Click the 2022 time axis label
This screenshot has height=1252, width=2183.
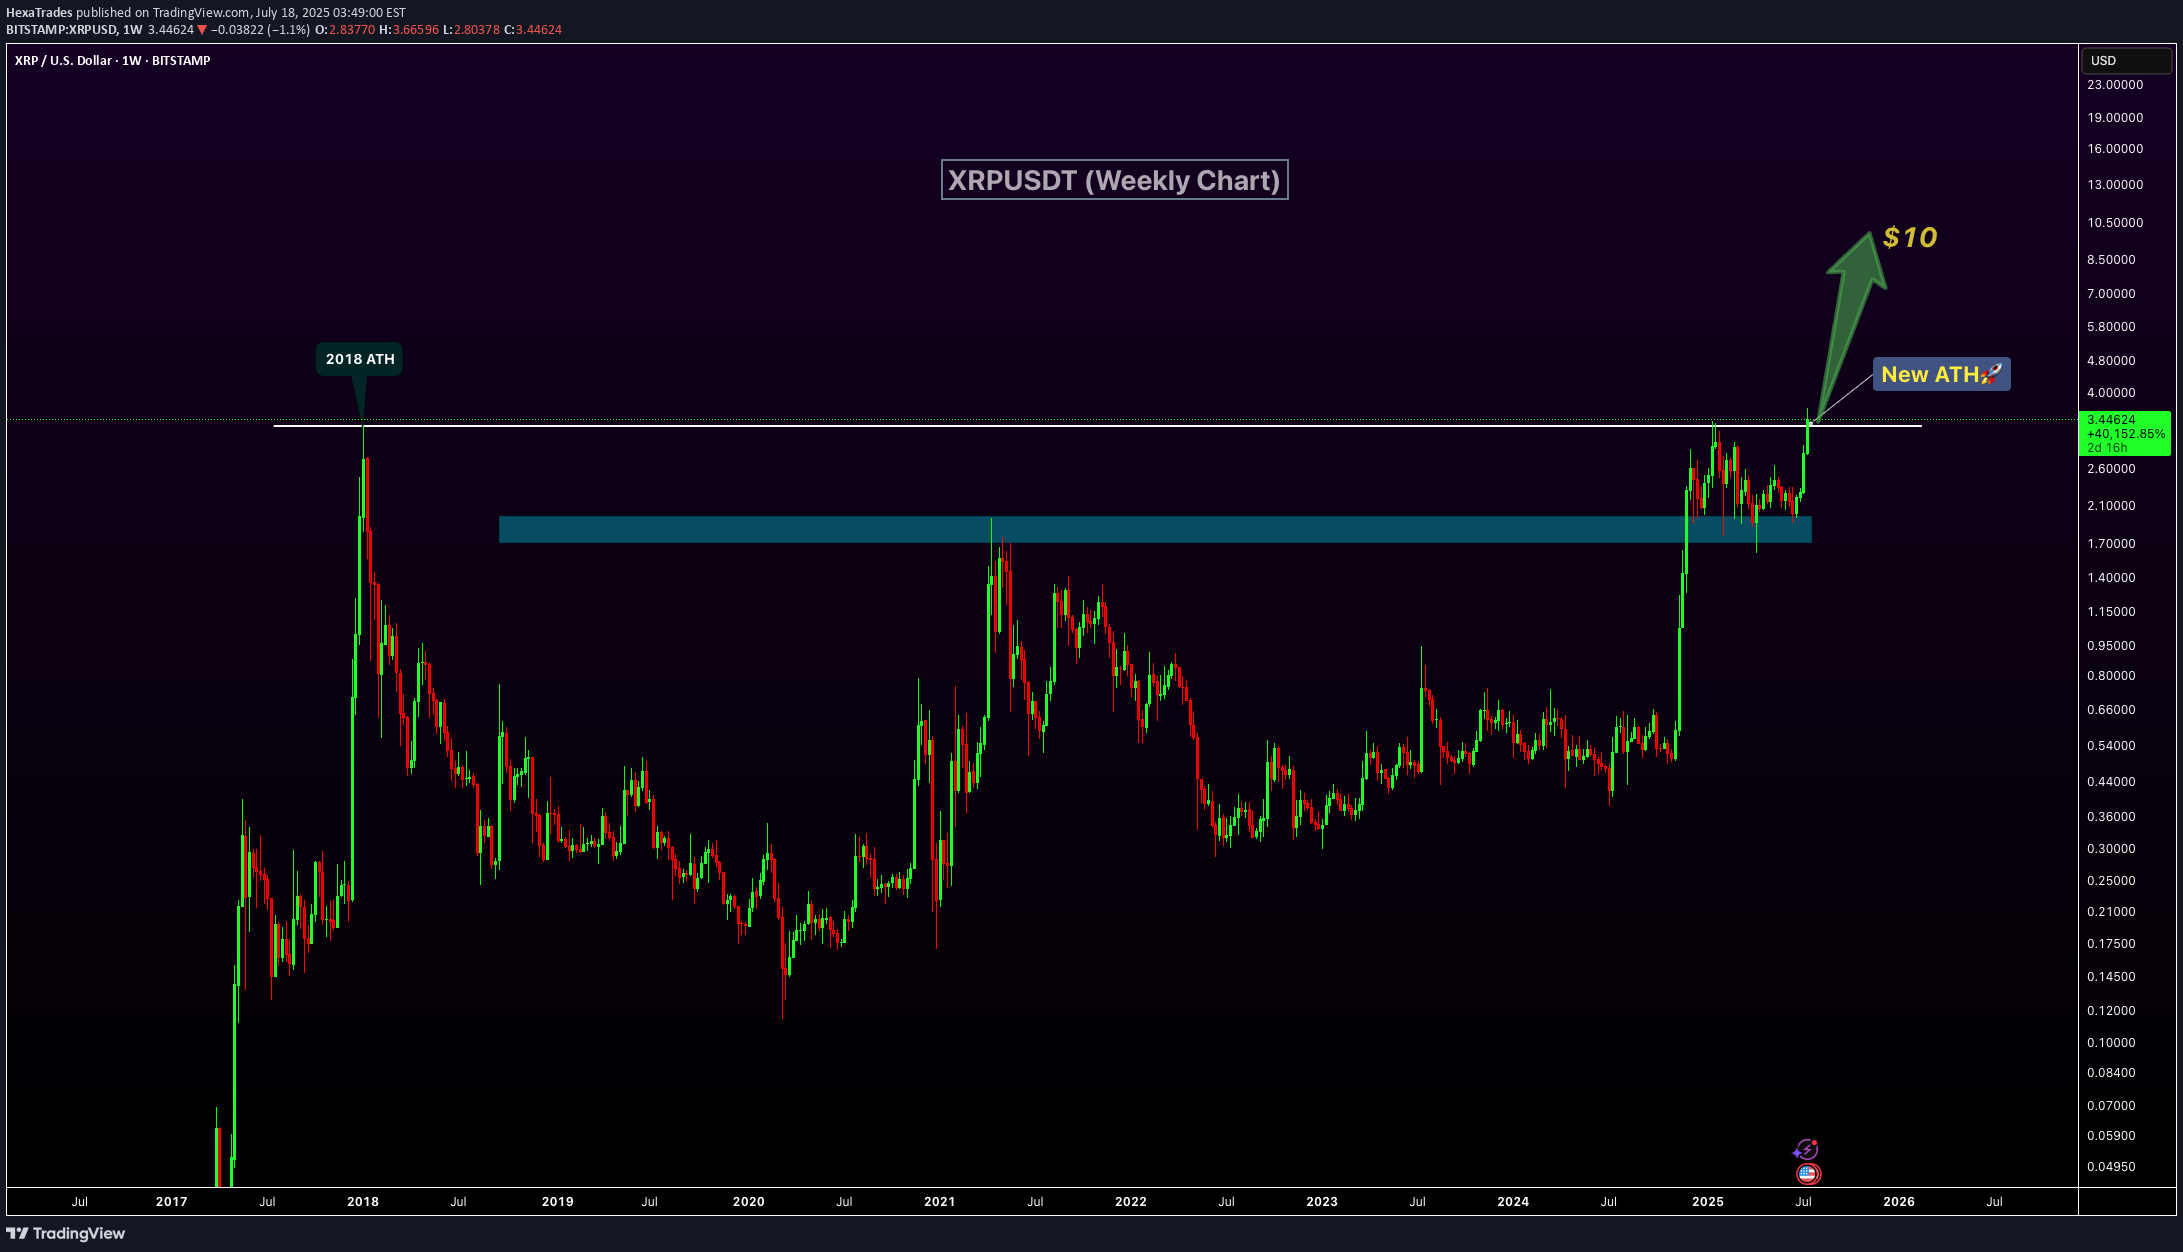1131,1202
